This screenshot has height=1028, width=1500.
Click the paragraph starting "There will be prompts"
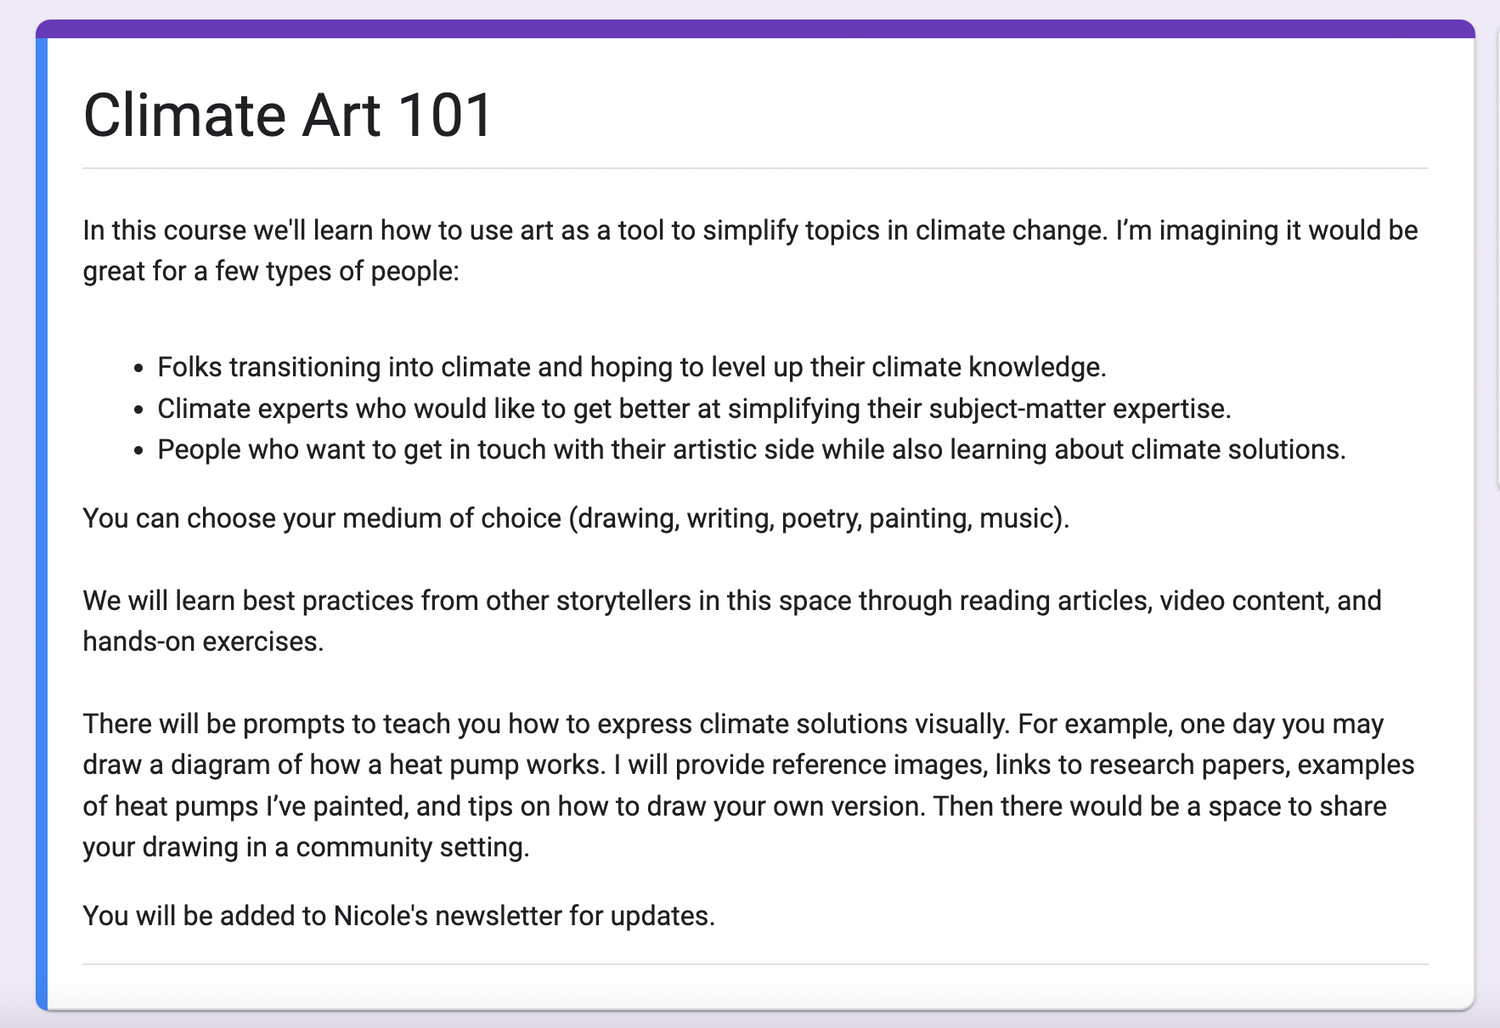(x=733, y=724)
